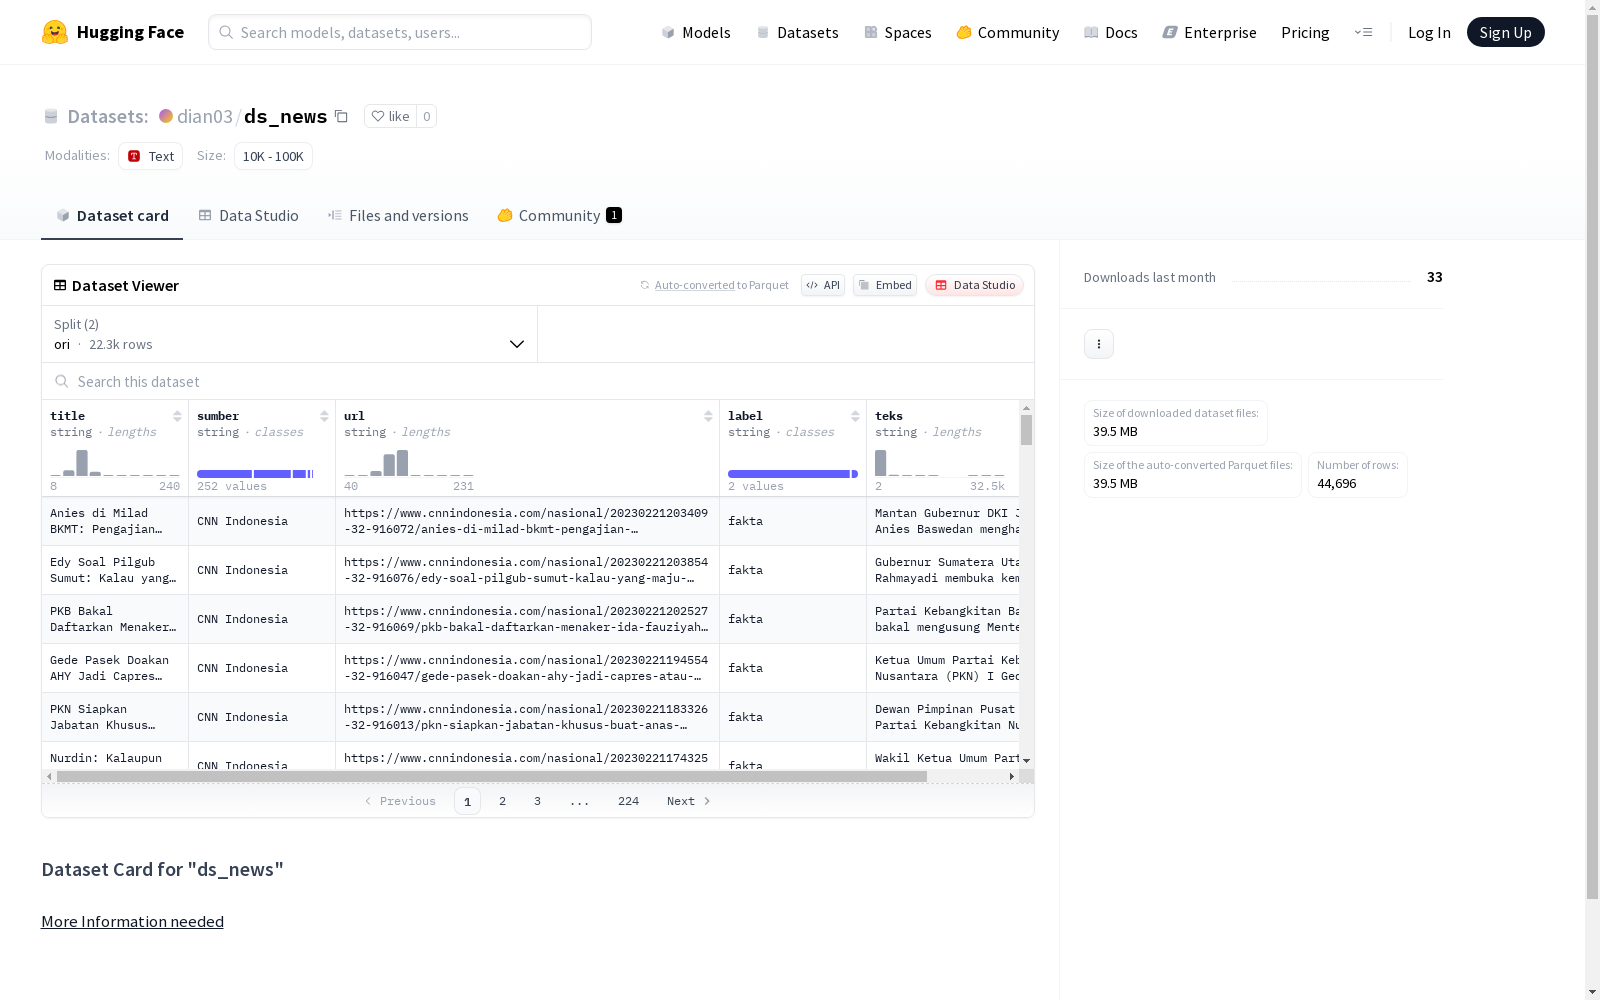This screenshot has width=1600, height=1000.
Task: Go to page 3 of the dataset
Action: pos(537,801)
